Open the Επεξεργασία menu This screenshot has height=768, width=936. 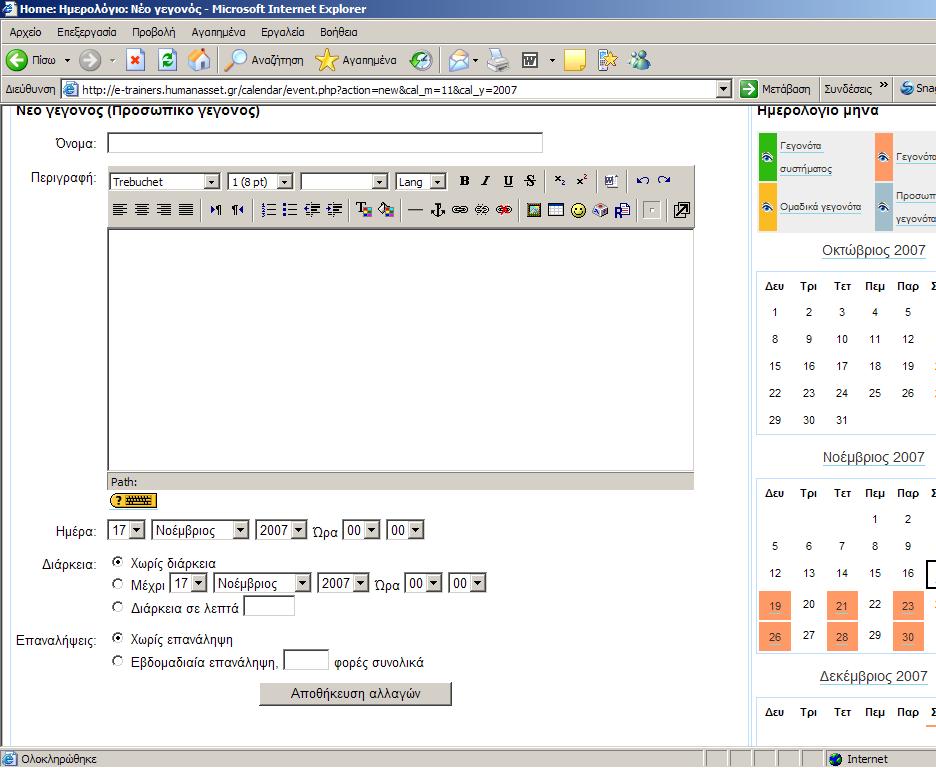[x=87, y=32]
